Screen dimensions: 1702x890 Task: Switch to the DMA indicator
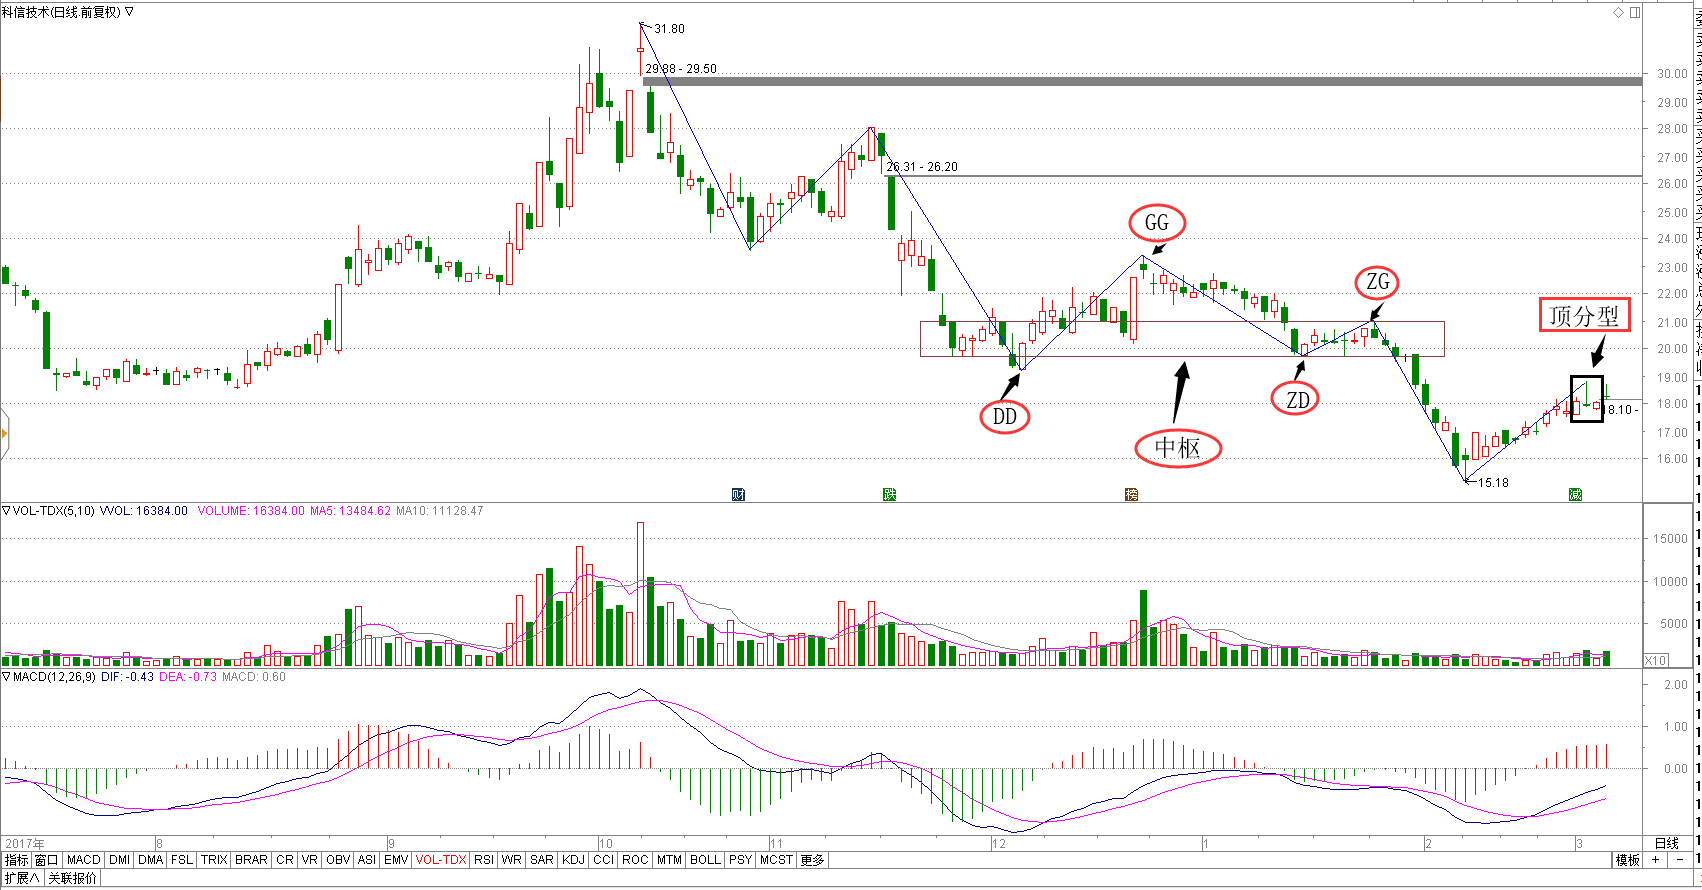click(151, 860)
